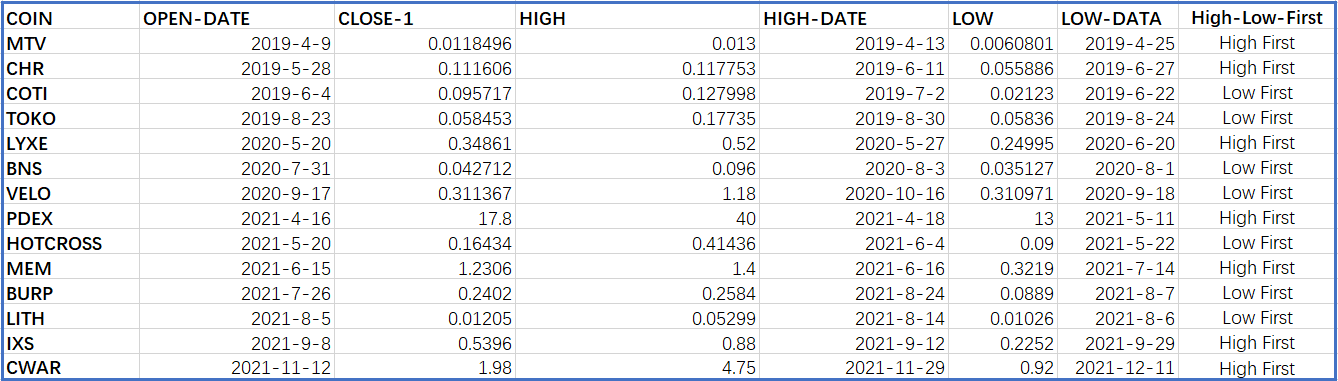The image size is (1338, 381).
Task: Click low value 0.2252
Action: tap(1026, 343)
